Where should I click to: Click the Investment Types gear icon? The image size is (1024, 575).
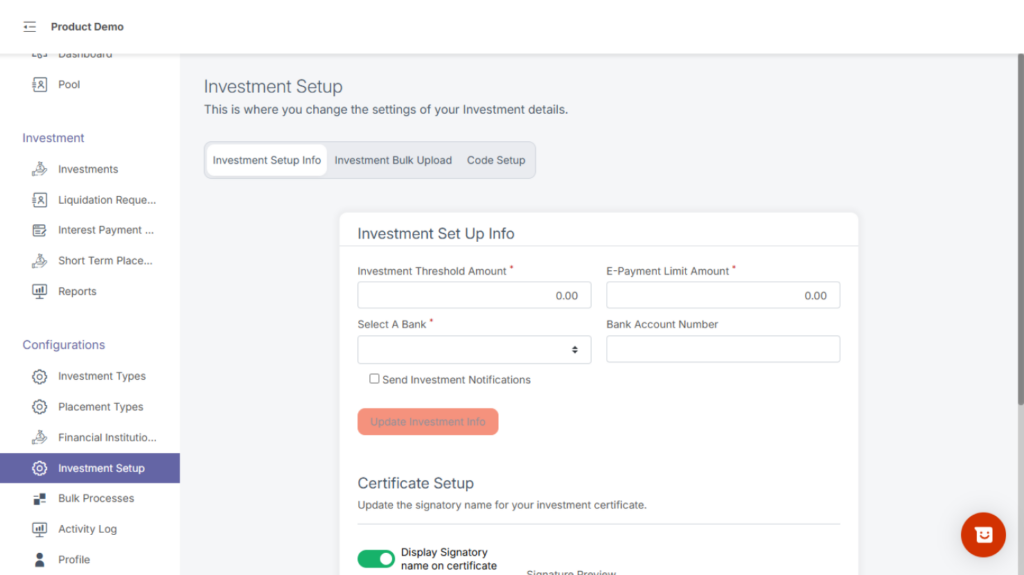40,377
